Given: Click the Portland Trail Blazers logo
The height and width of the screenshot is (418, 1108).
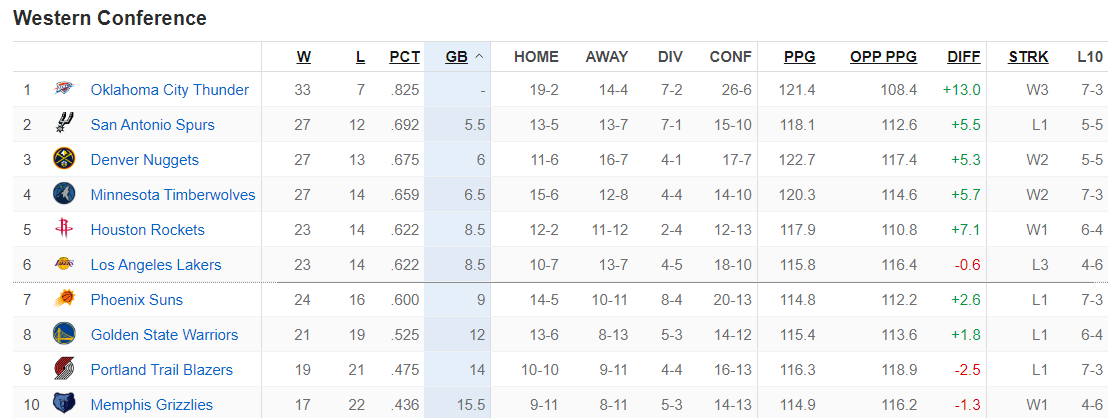Looking at the screenshot, I should coord(64,370).
